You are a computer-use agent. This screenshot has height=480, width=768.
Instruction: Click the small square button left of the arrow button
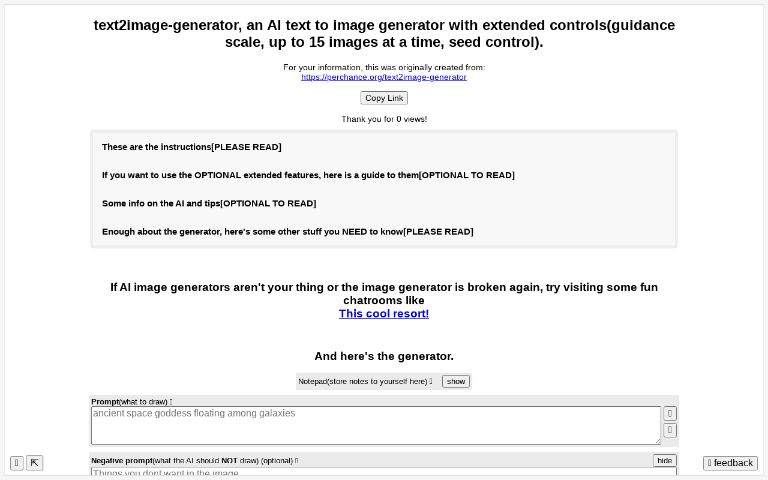[x=17, y=463]
